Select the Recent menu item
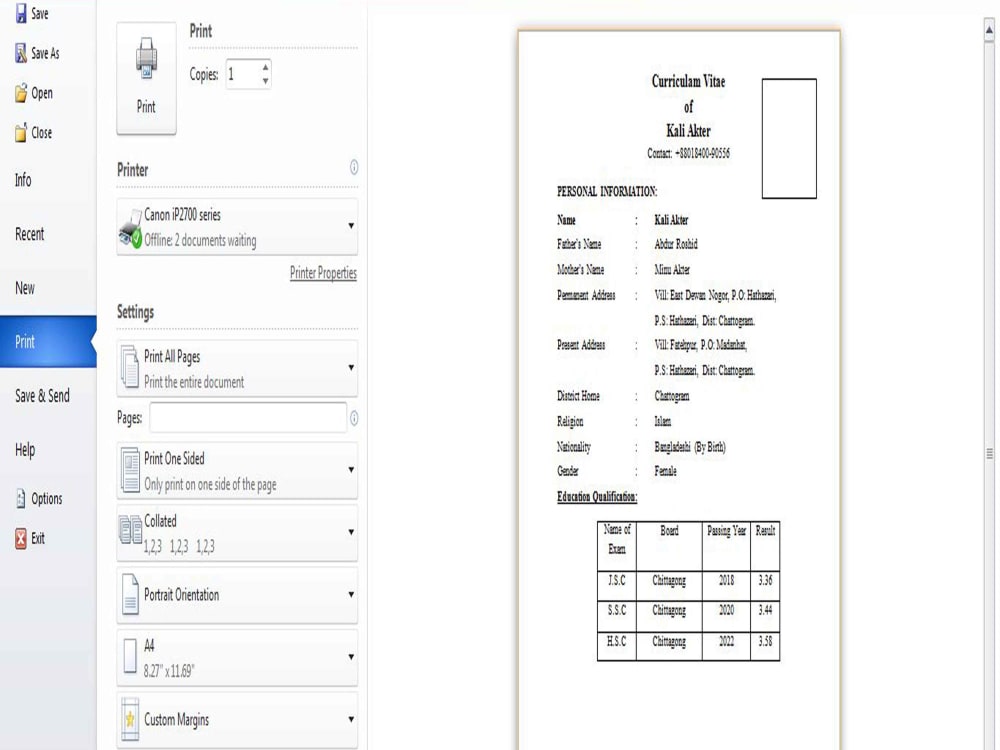 tap(29, 234)
